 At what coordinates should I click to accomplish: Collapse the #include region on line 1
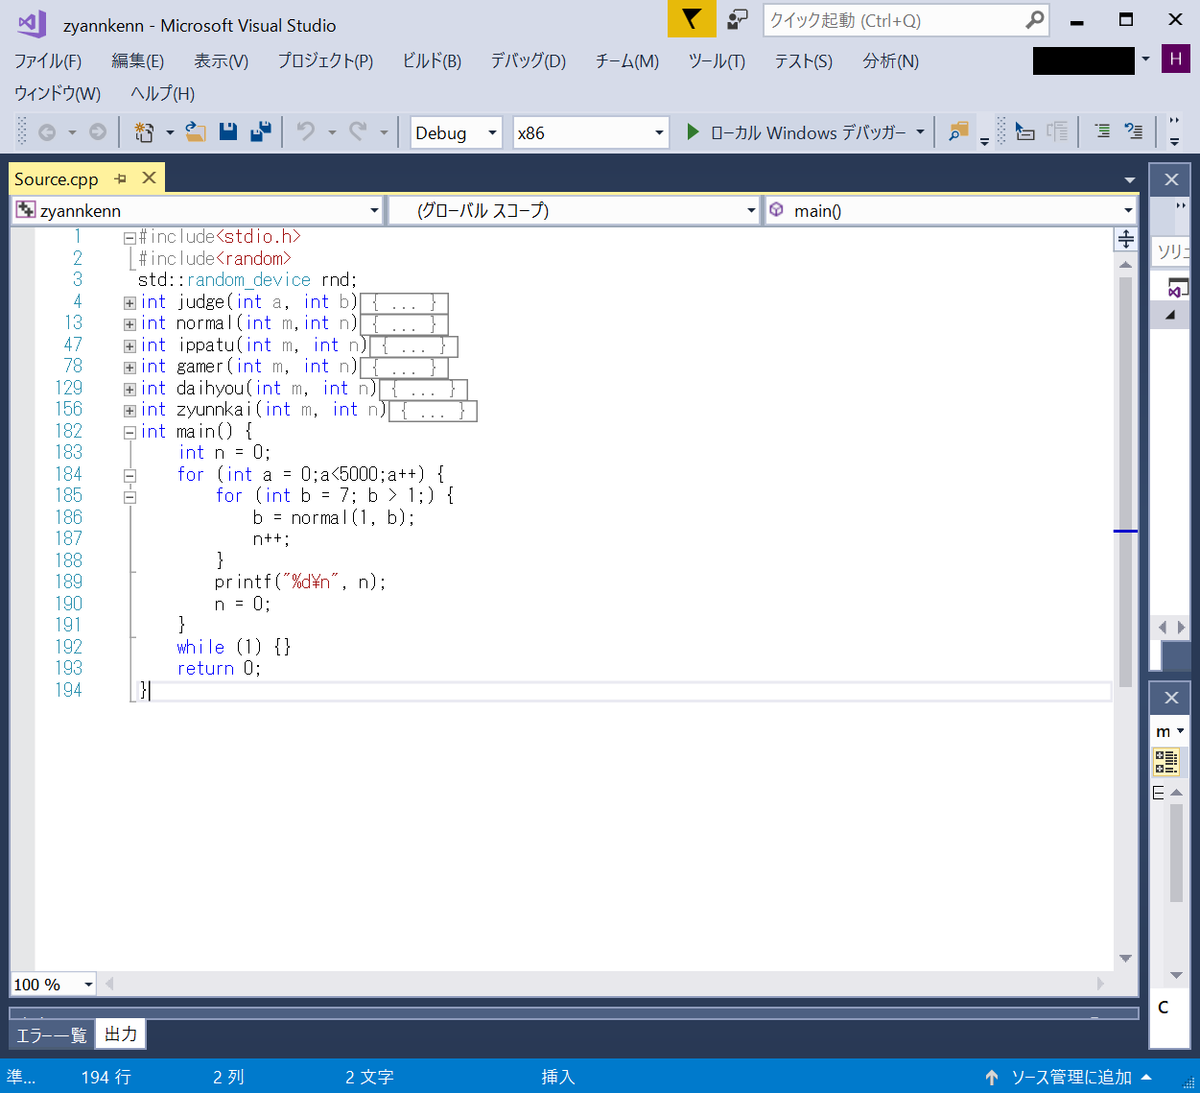pos(130,238)
